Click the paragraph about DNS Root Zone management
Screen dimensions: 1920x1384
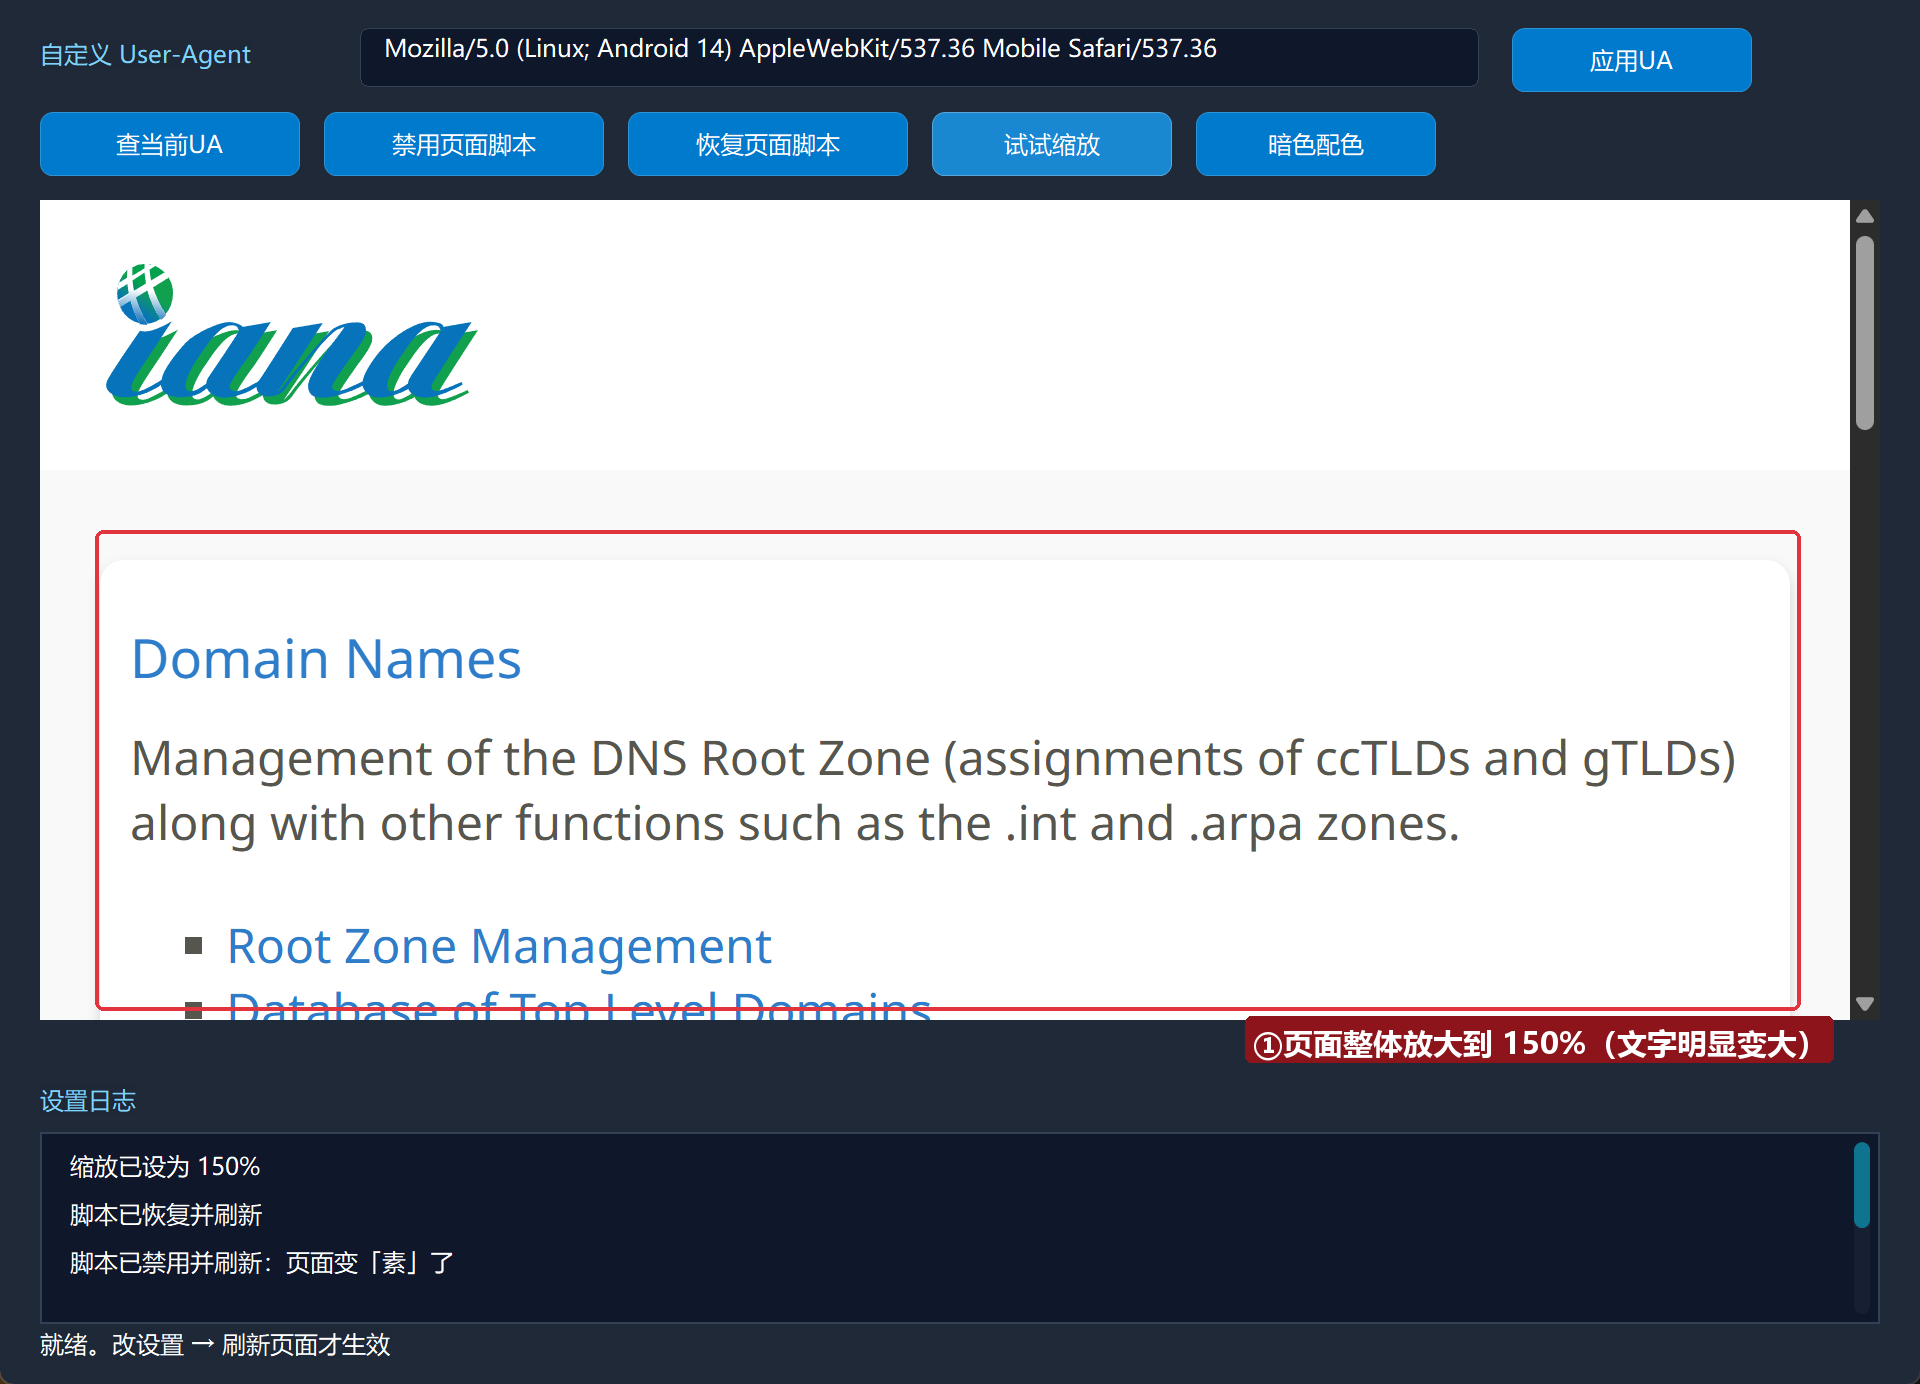933,791
